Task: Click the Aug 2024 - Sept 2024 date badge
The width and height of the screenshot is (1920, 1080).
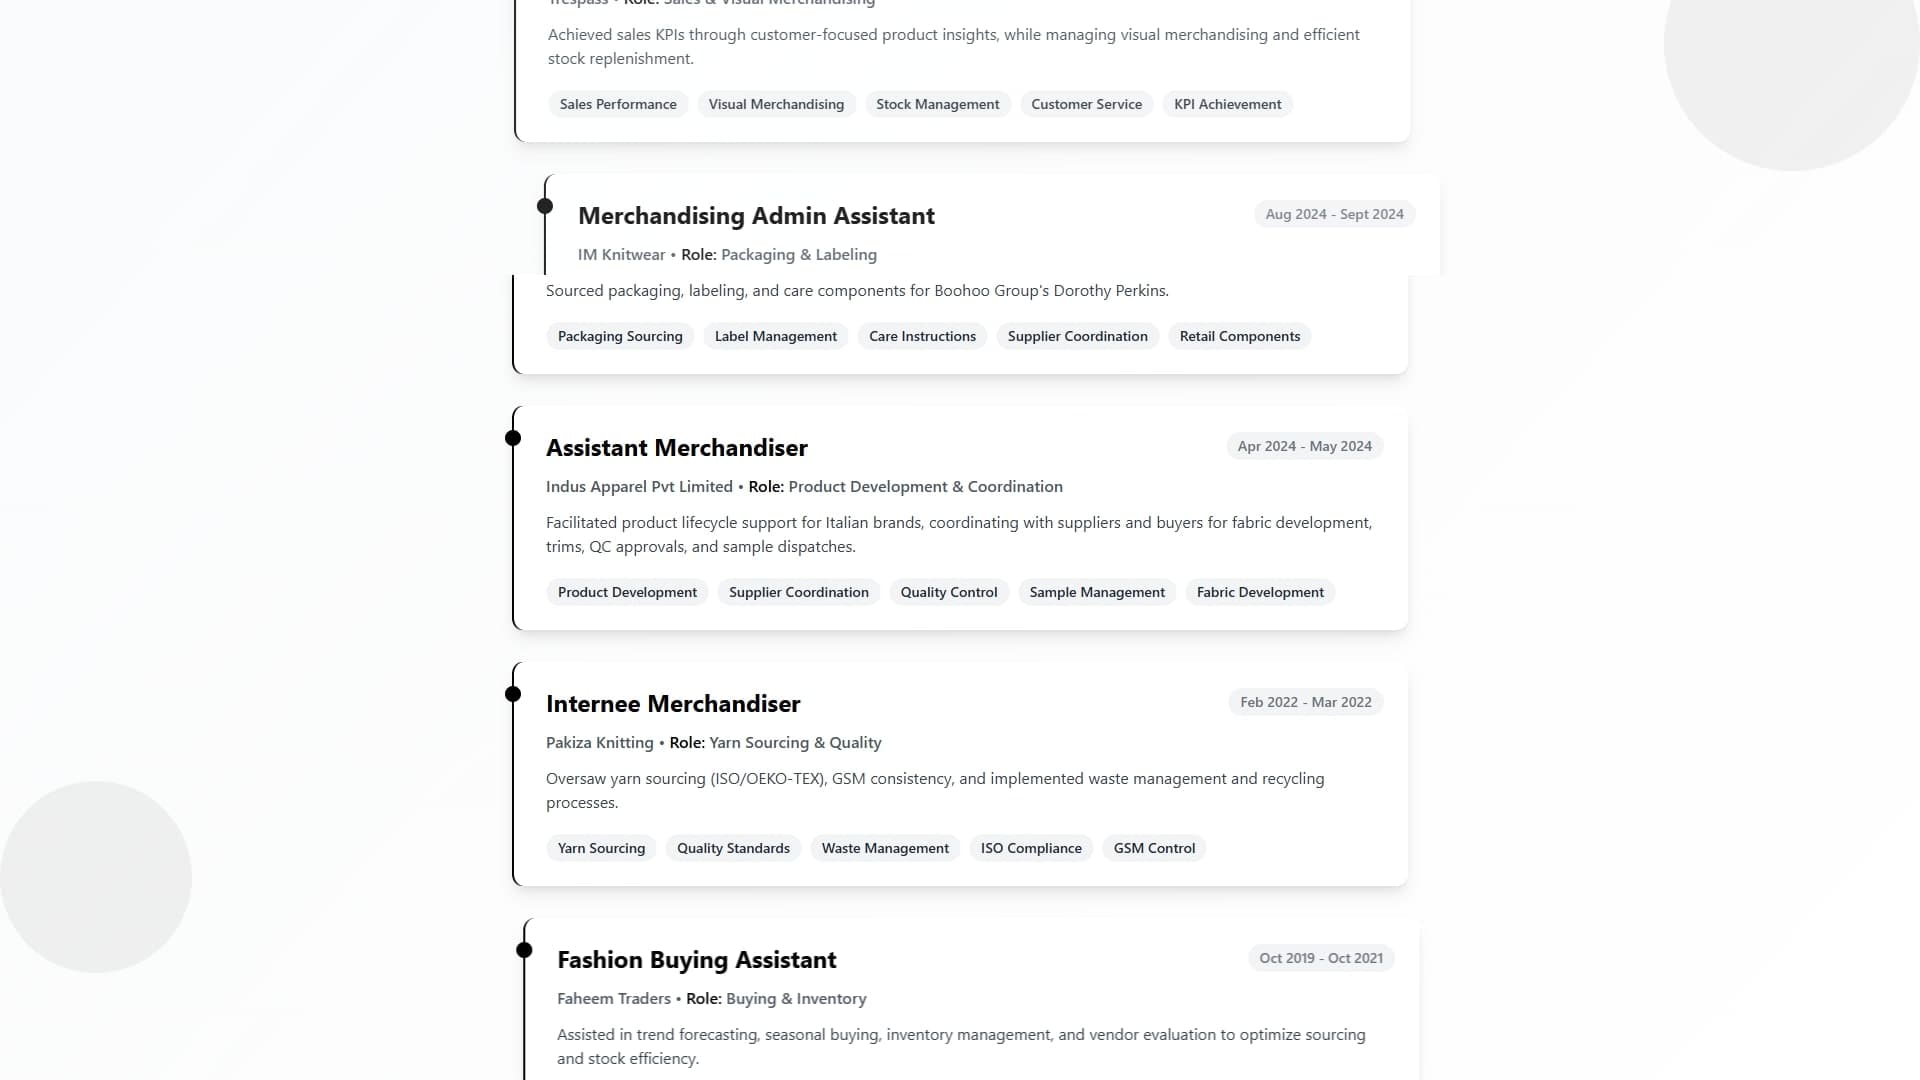Action: tap(1334, 214)
